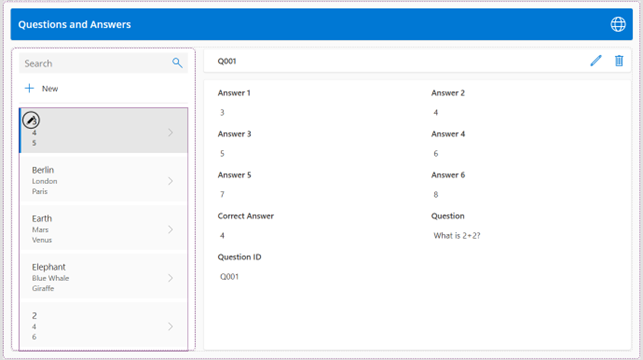Open the Elephant item chevron

click(x=171, y=278)
